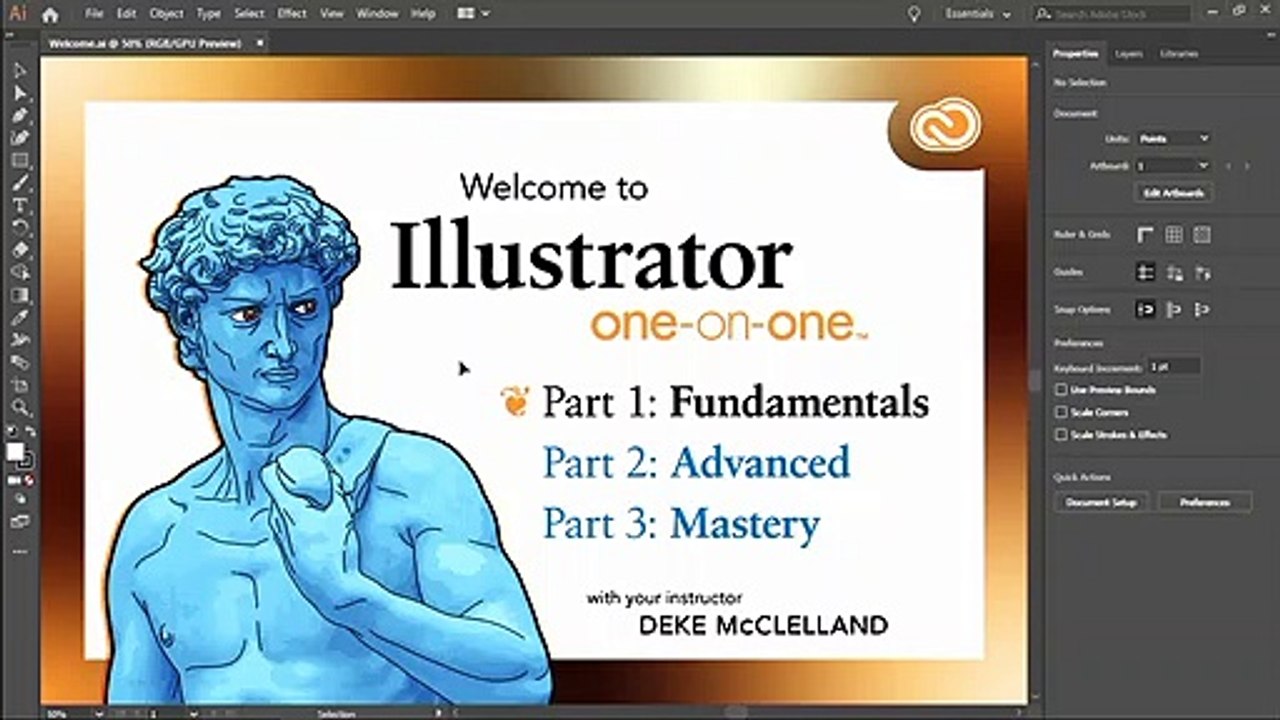Select the Symbol Sprayer tool

point(19,340)
